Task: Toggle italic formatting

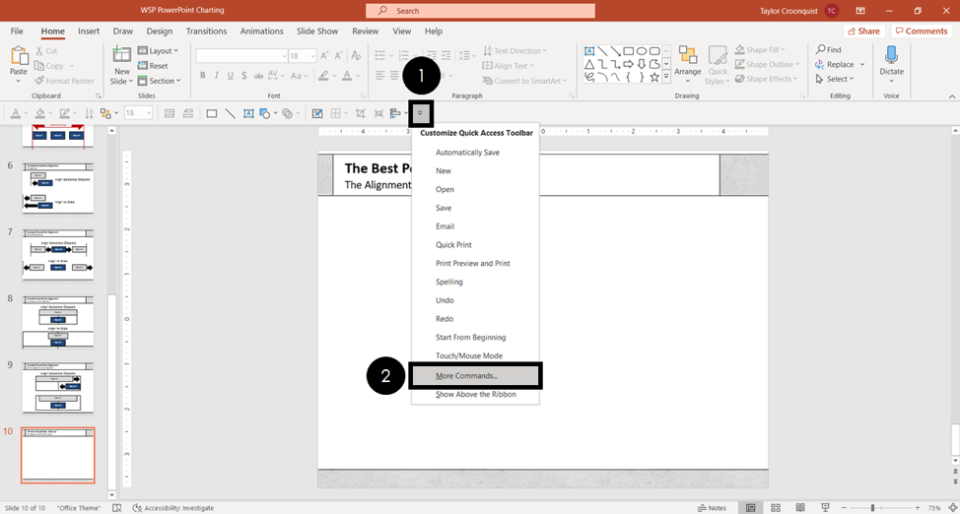Action: (216, 76)
